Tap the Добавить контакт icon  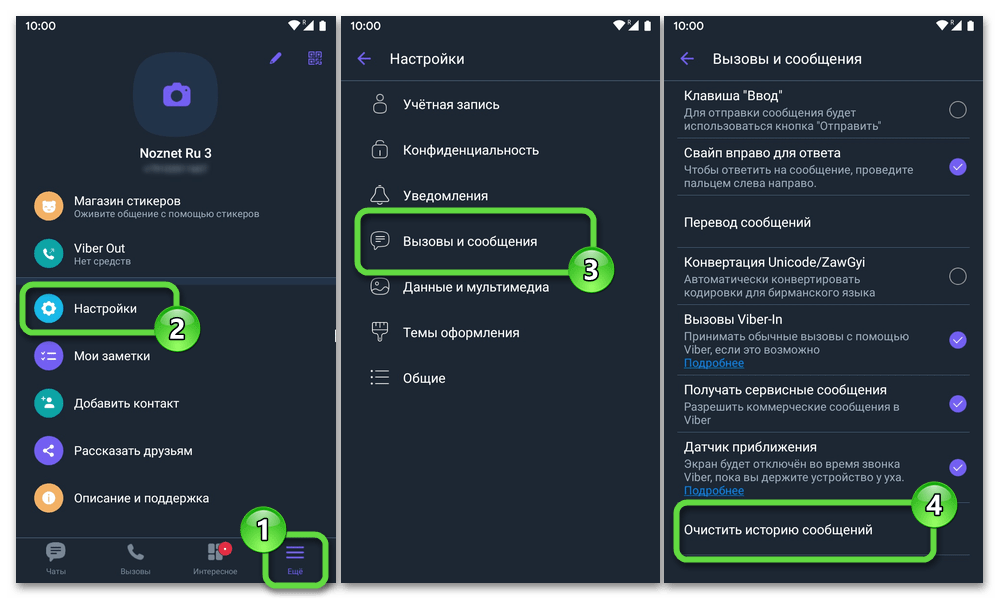(48, 403)
